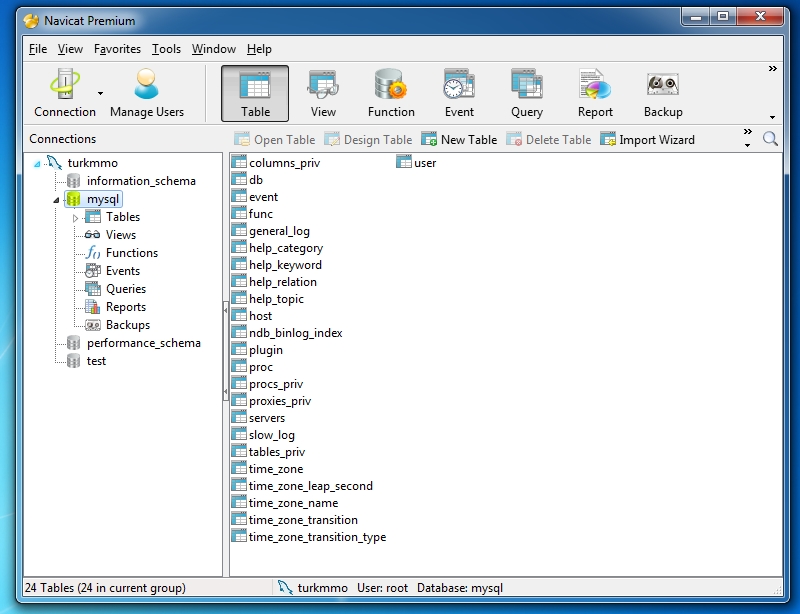Screen dimensions: 800x614
Task: Expand the Tables tree node
Action: (76, 218)
